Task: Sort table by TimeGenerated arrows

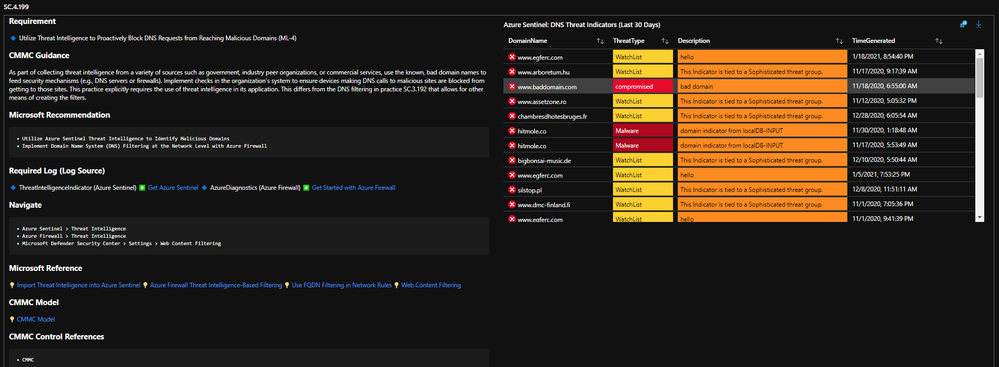Action: [938, 41]
